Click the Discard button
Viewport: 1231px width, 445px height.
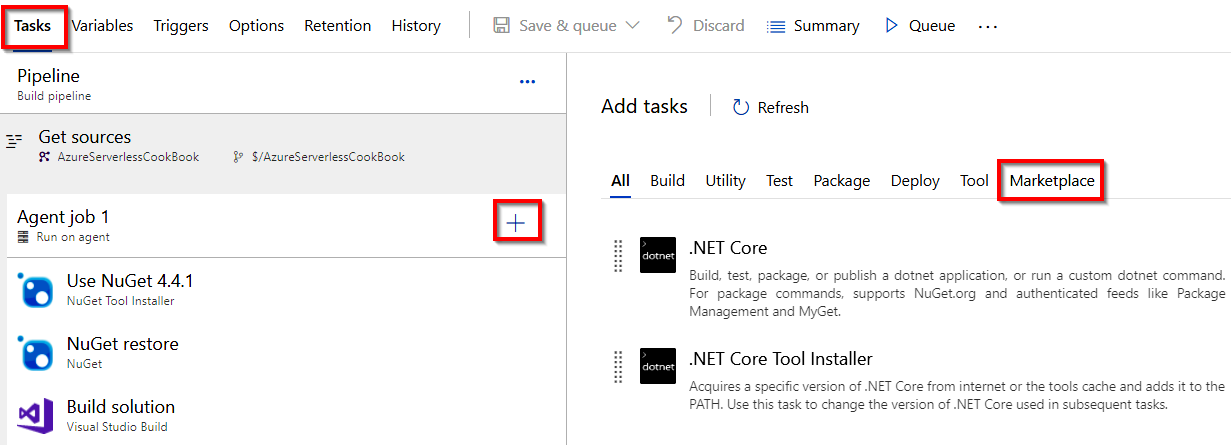pyautogui.click(x=705, y=26)
